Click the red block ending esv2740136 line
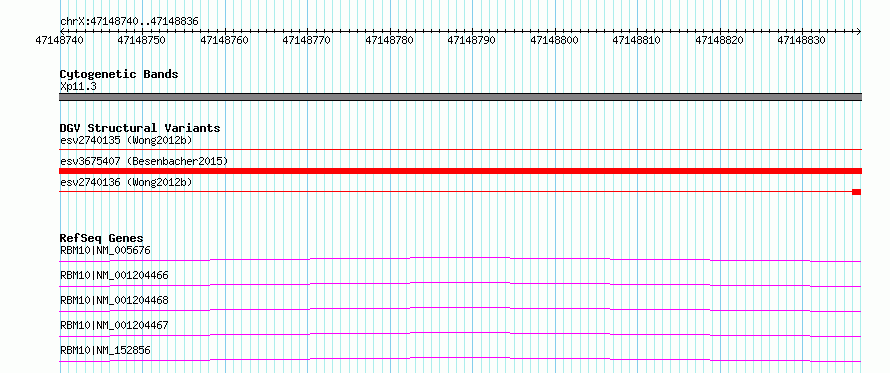This screenshot has height=373, width=890. (857, 192)
